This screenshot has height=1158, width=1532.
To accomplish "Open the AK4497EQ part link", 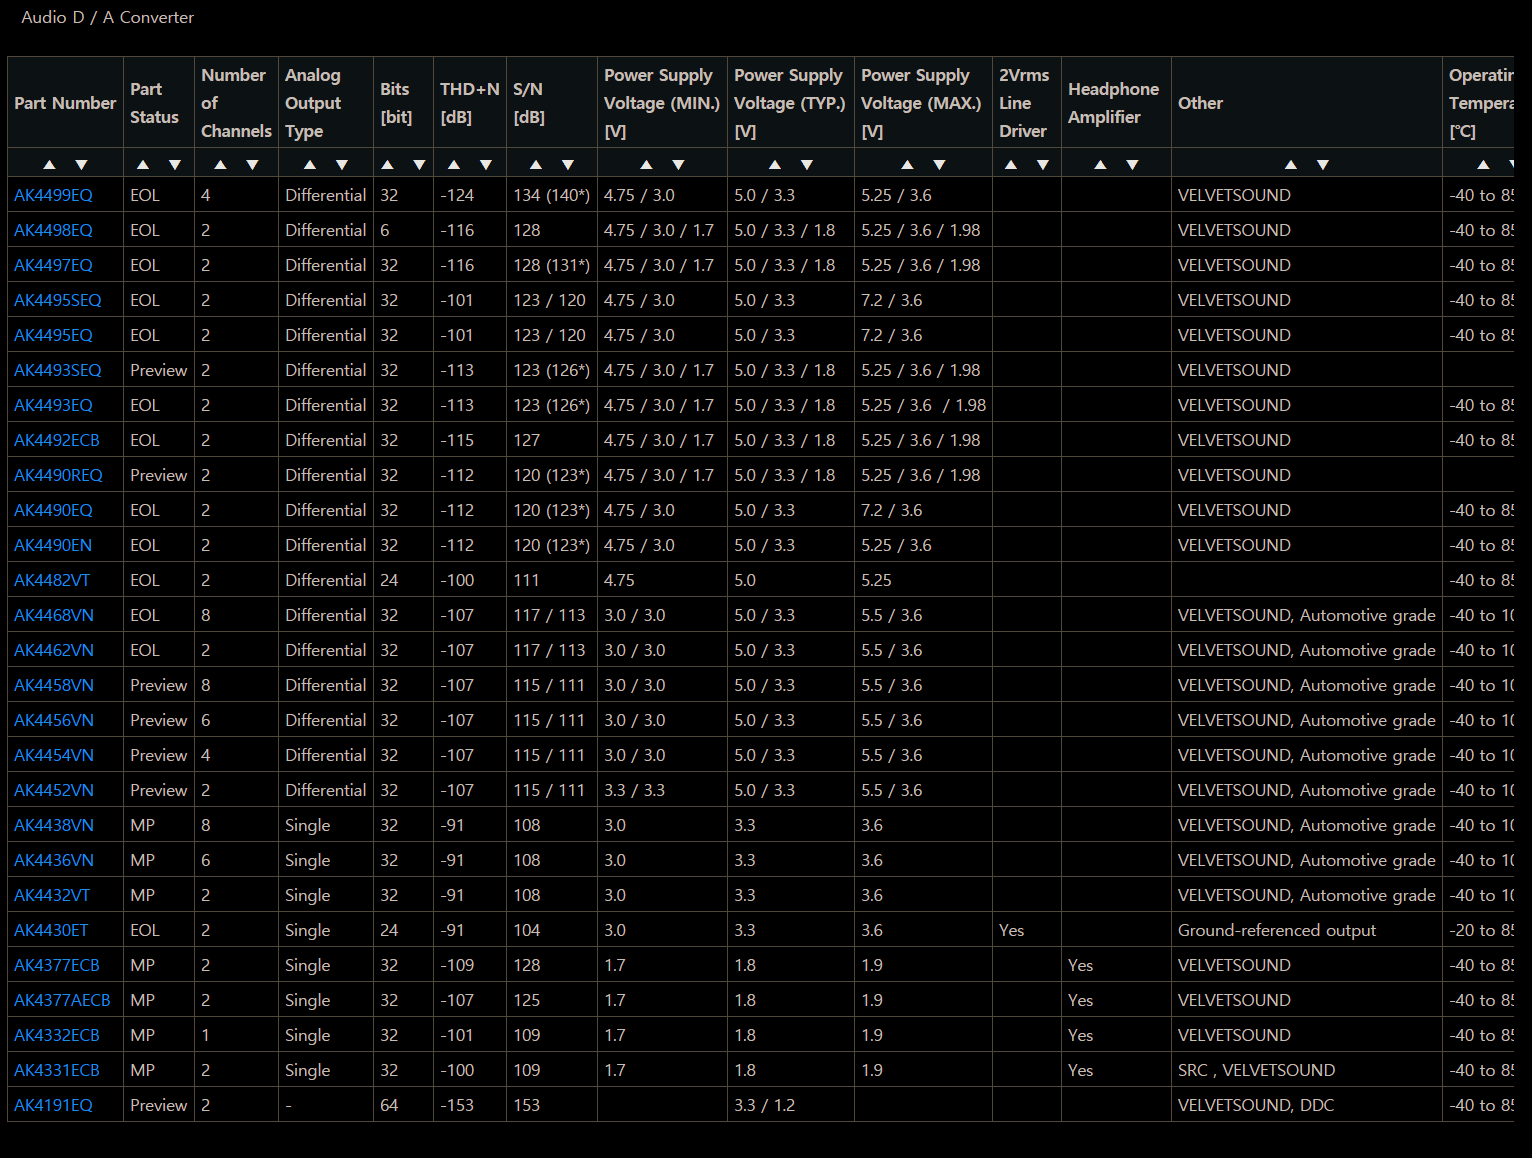I will pos(53,265).
